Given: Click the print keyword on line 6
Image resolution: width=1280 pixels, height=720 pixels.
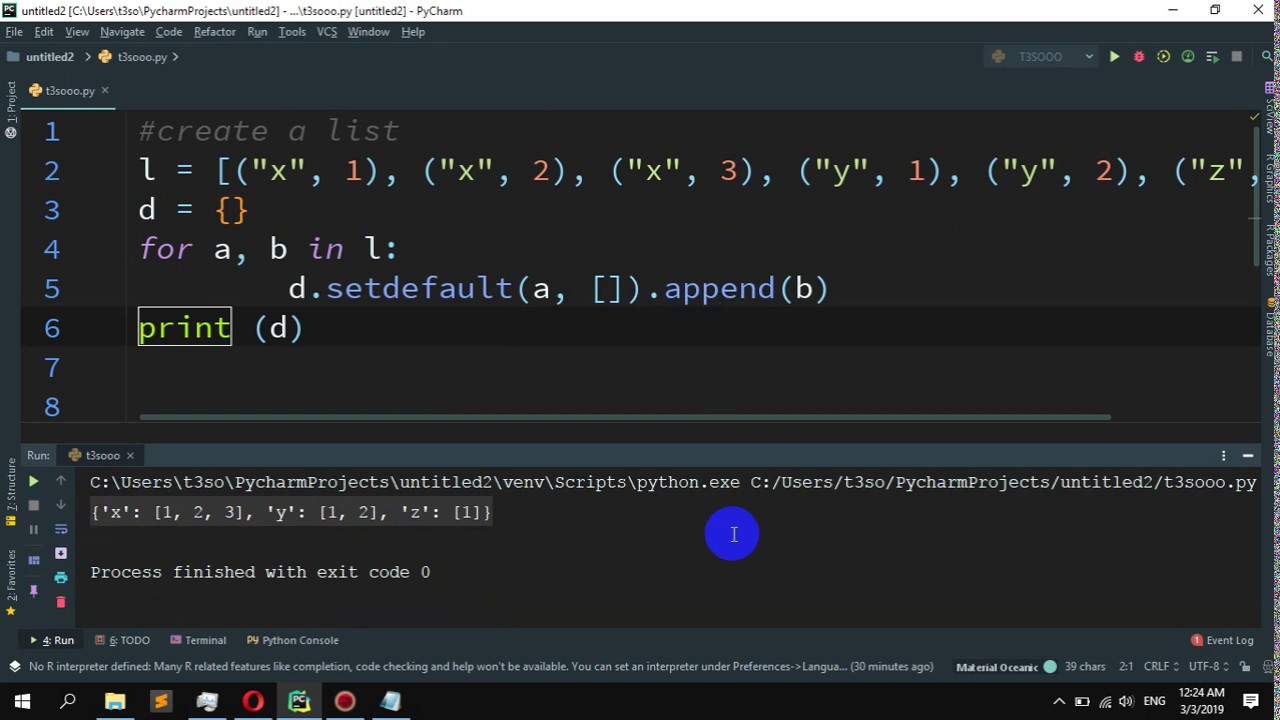Looking at the screenshot, I should 185,328.
